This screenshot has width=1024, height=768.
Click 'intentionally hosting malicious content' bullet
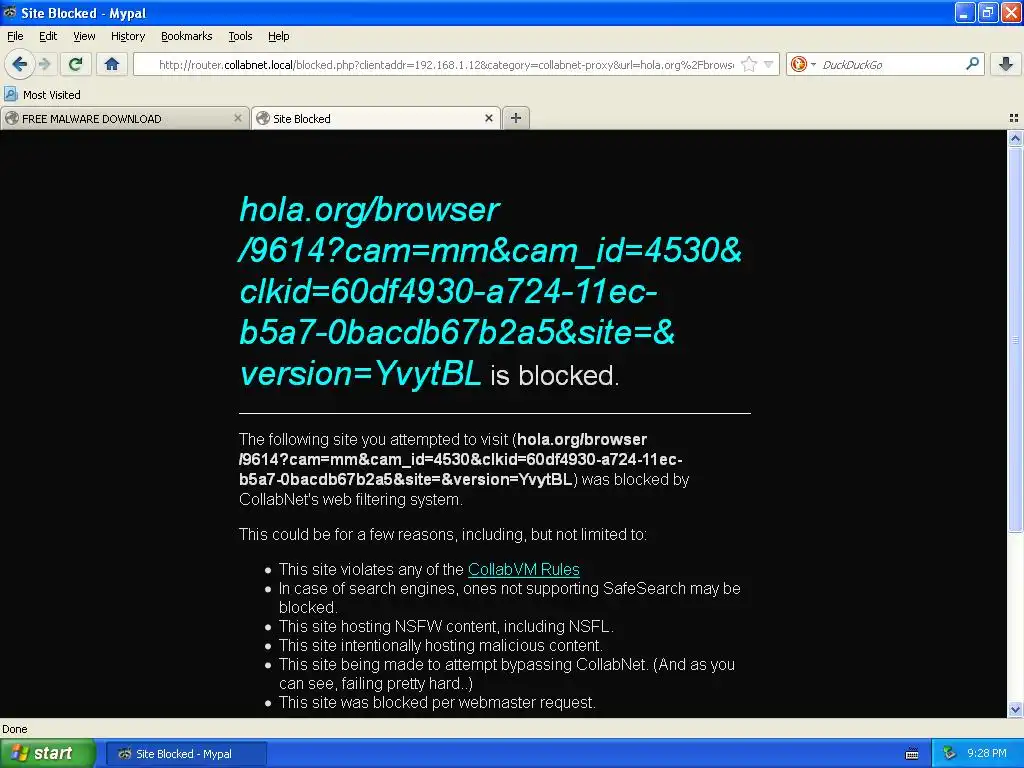pyautogui.click(x=441, y=645)
